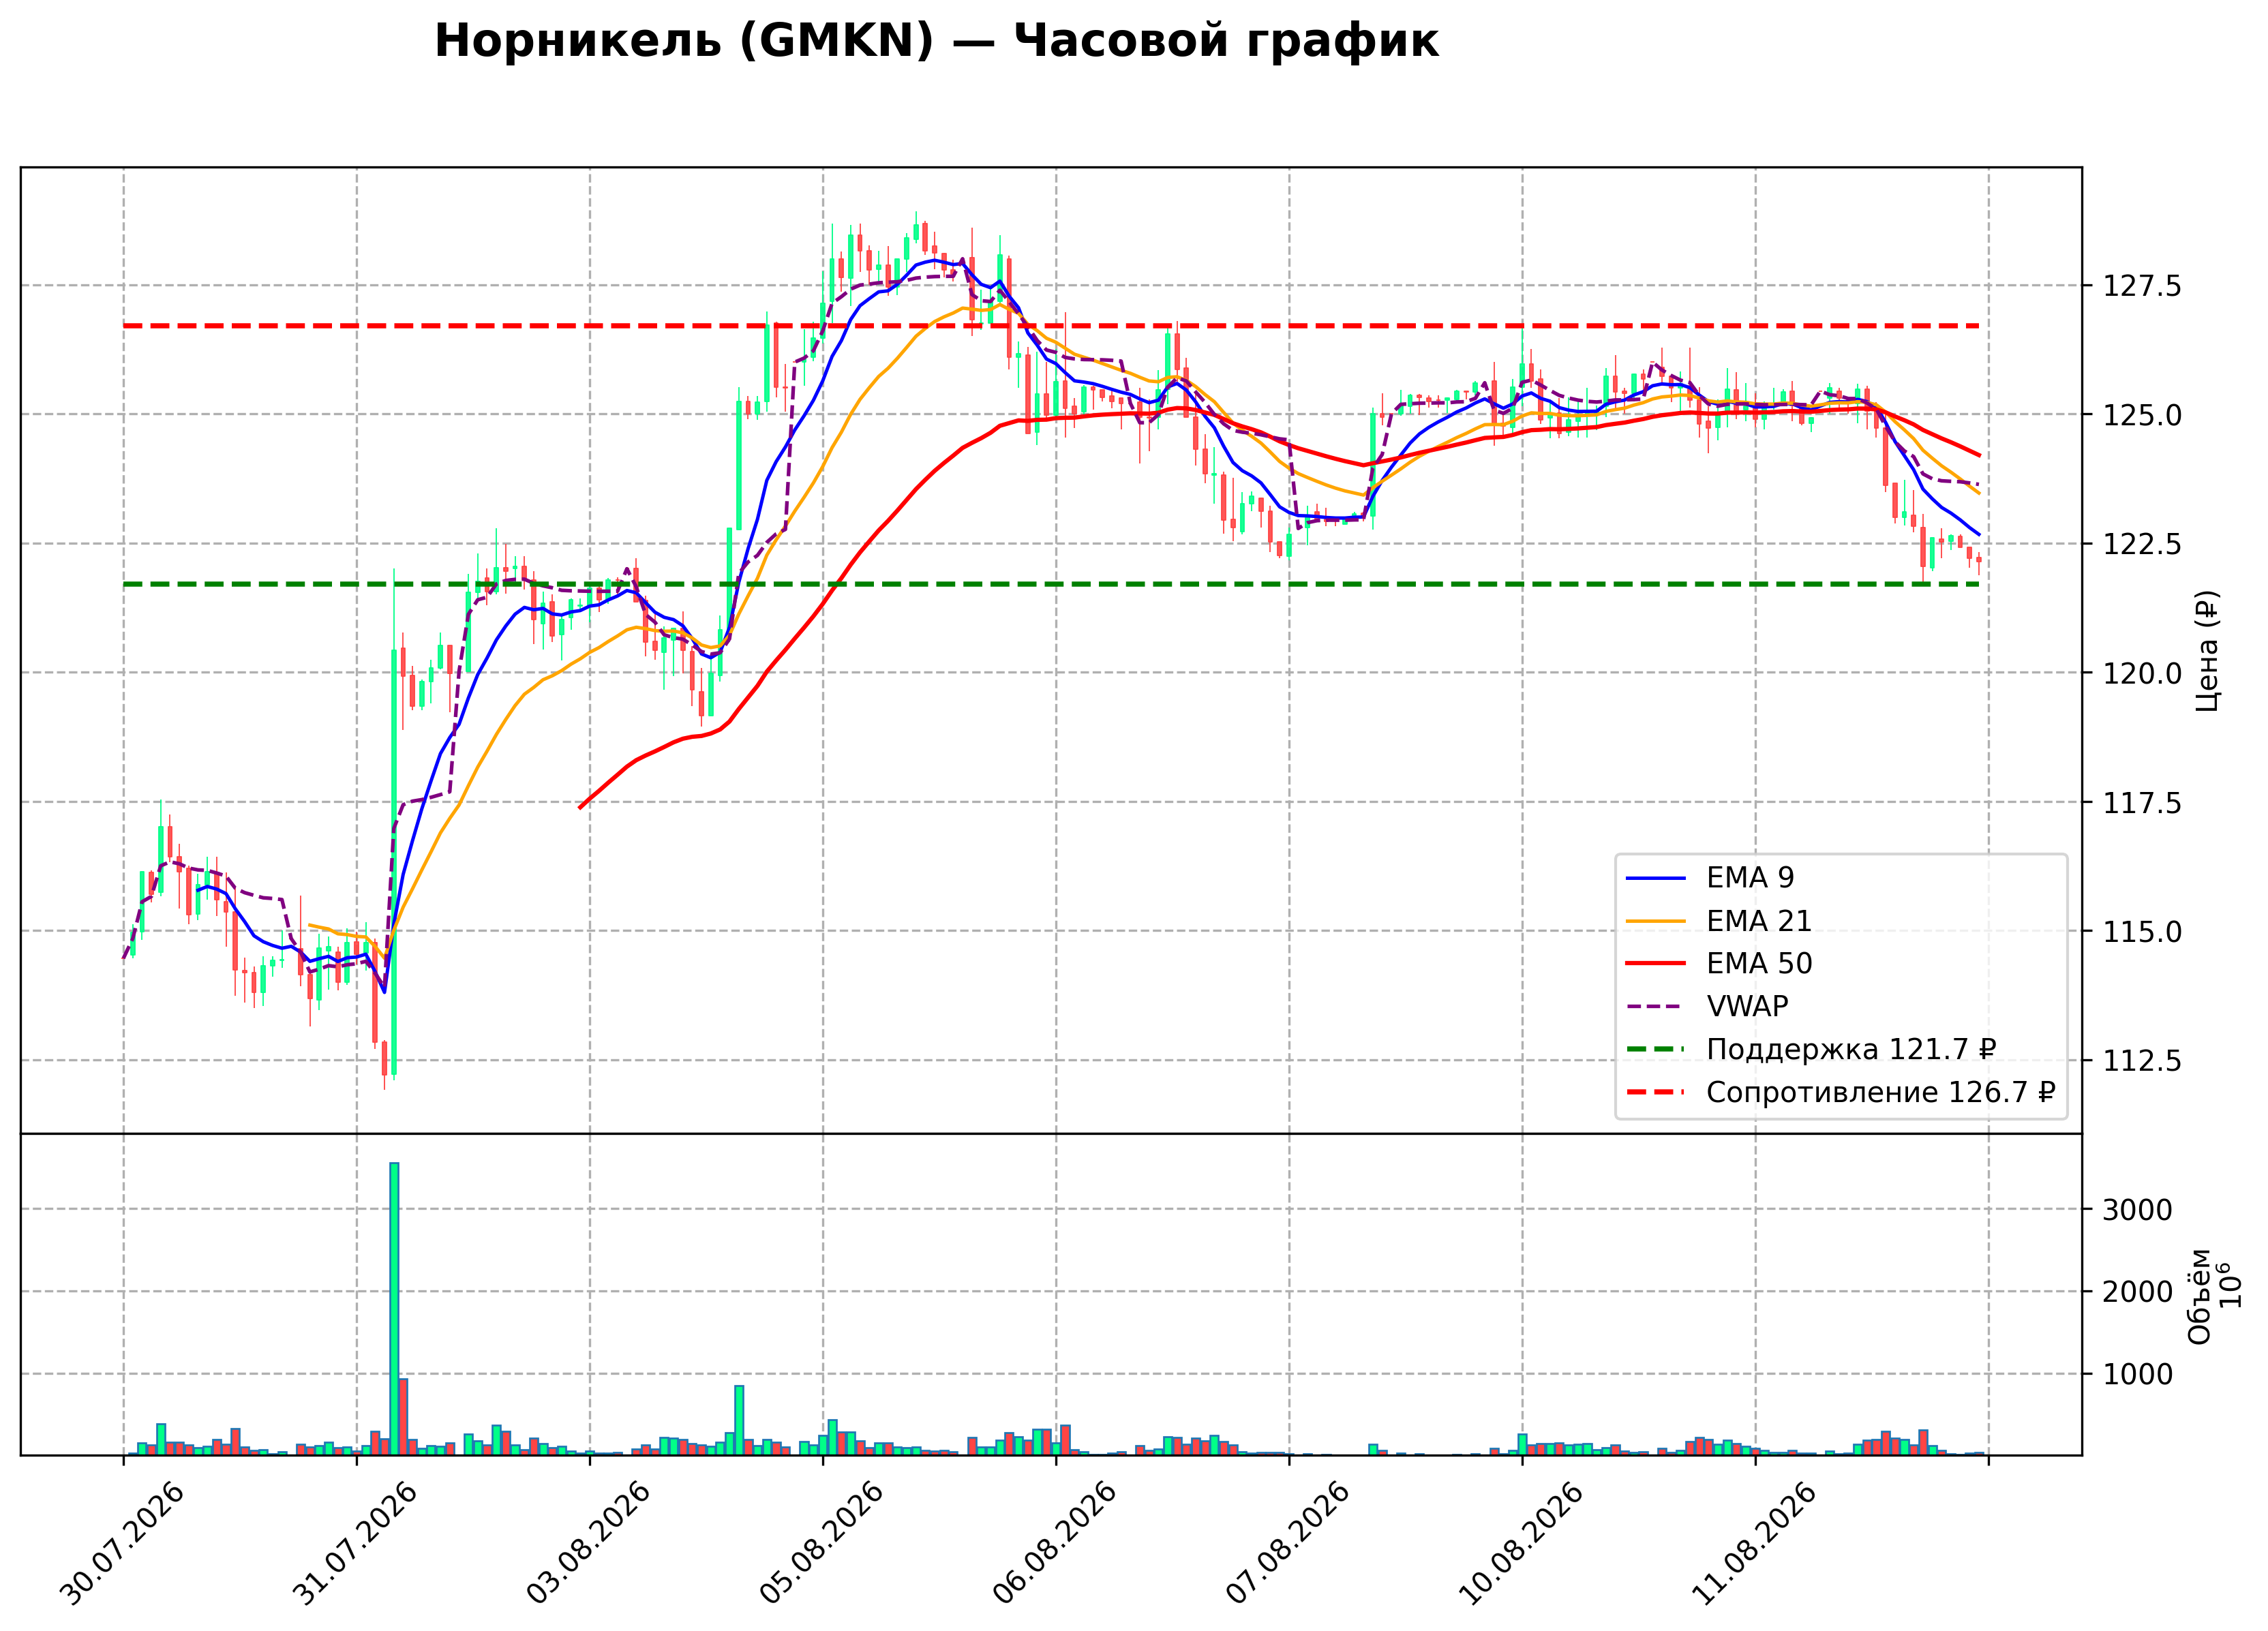Screen dimensions: 2268x1631
Task: Select the EMA 21 legend entry
Action: 1719,921
